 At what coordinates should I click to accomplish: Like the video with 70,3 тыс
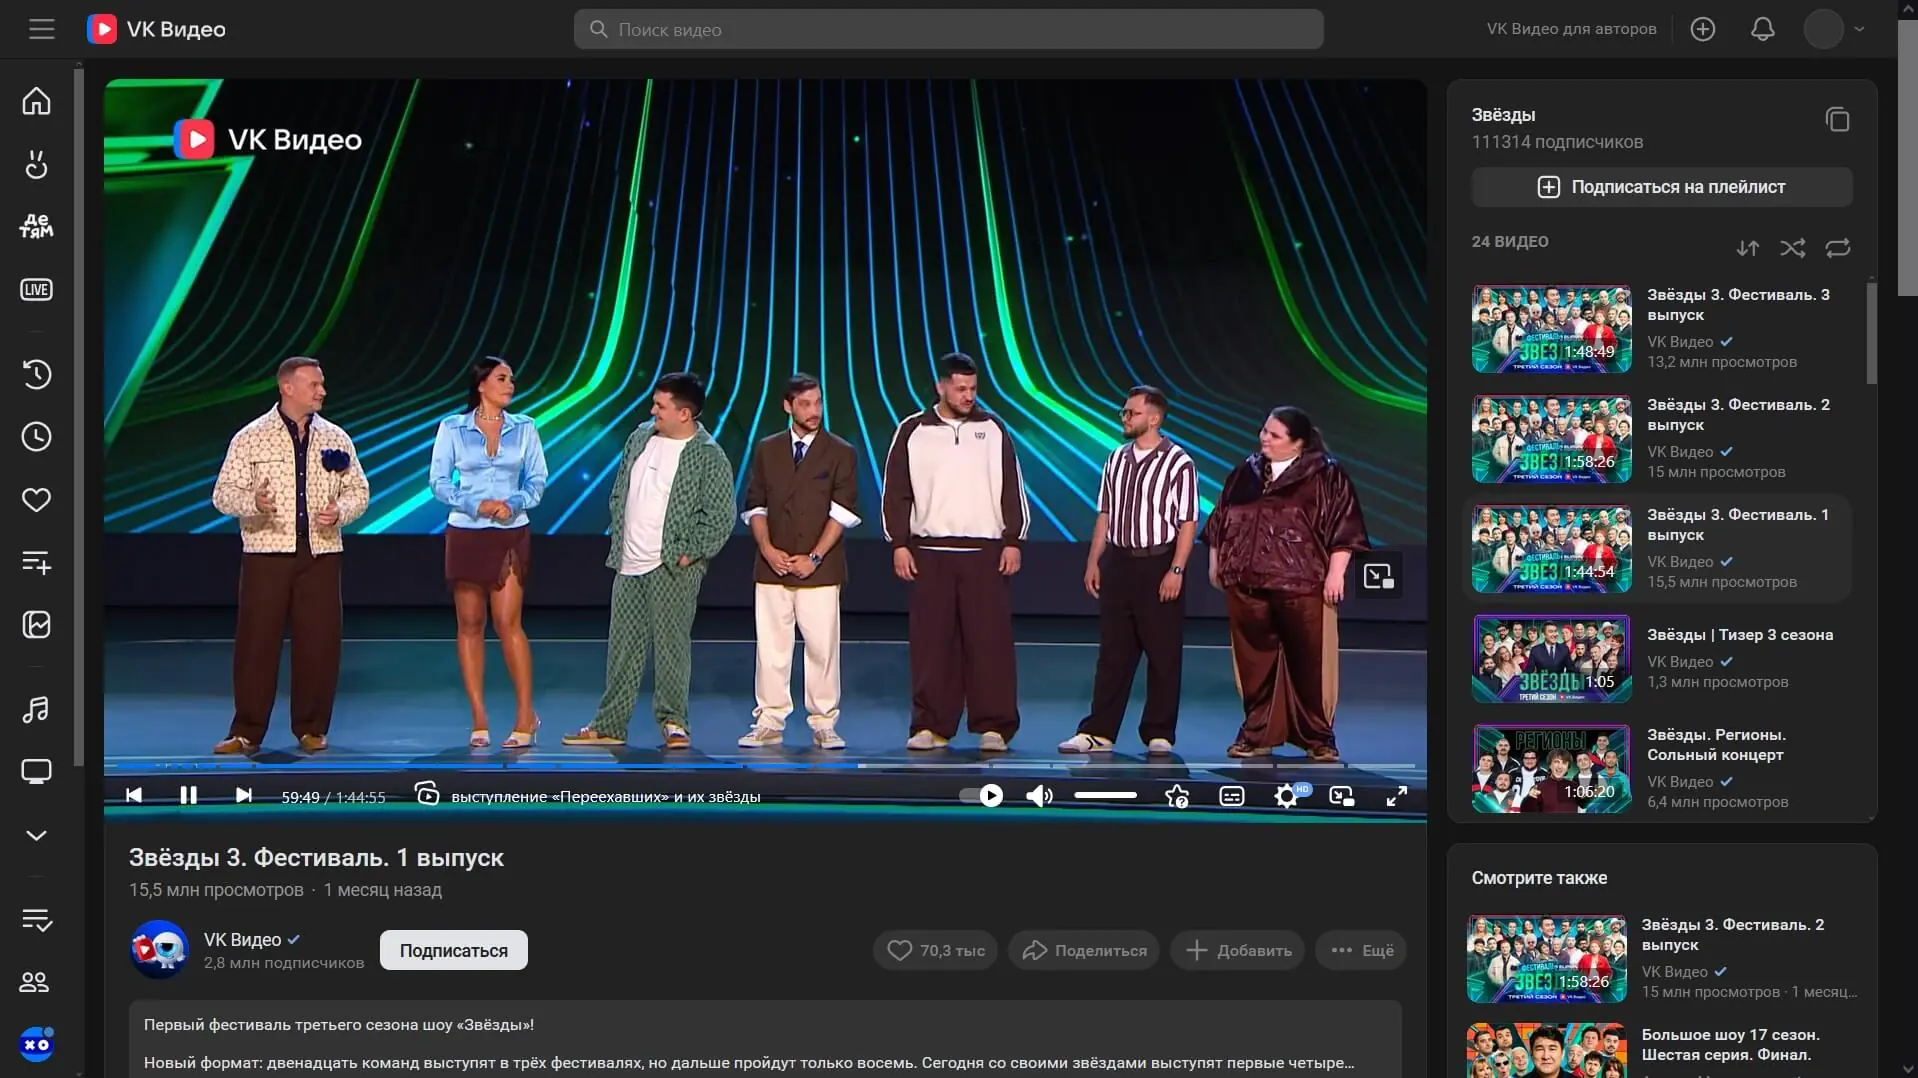[x=936, y=950]
